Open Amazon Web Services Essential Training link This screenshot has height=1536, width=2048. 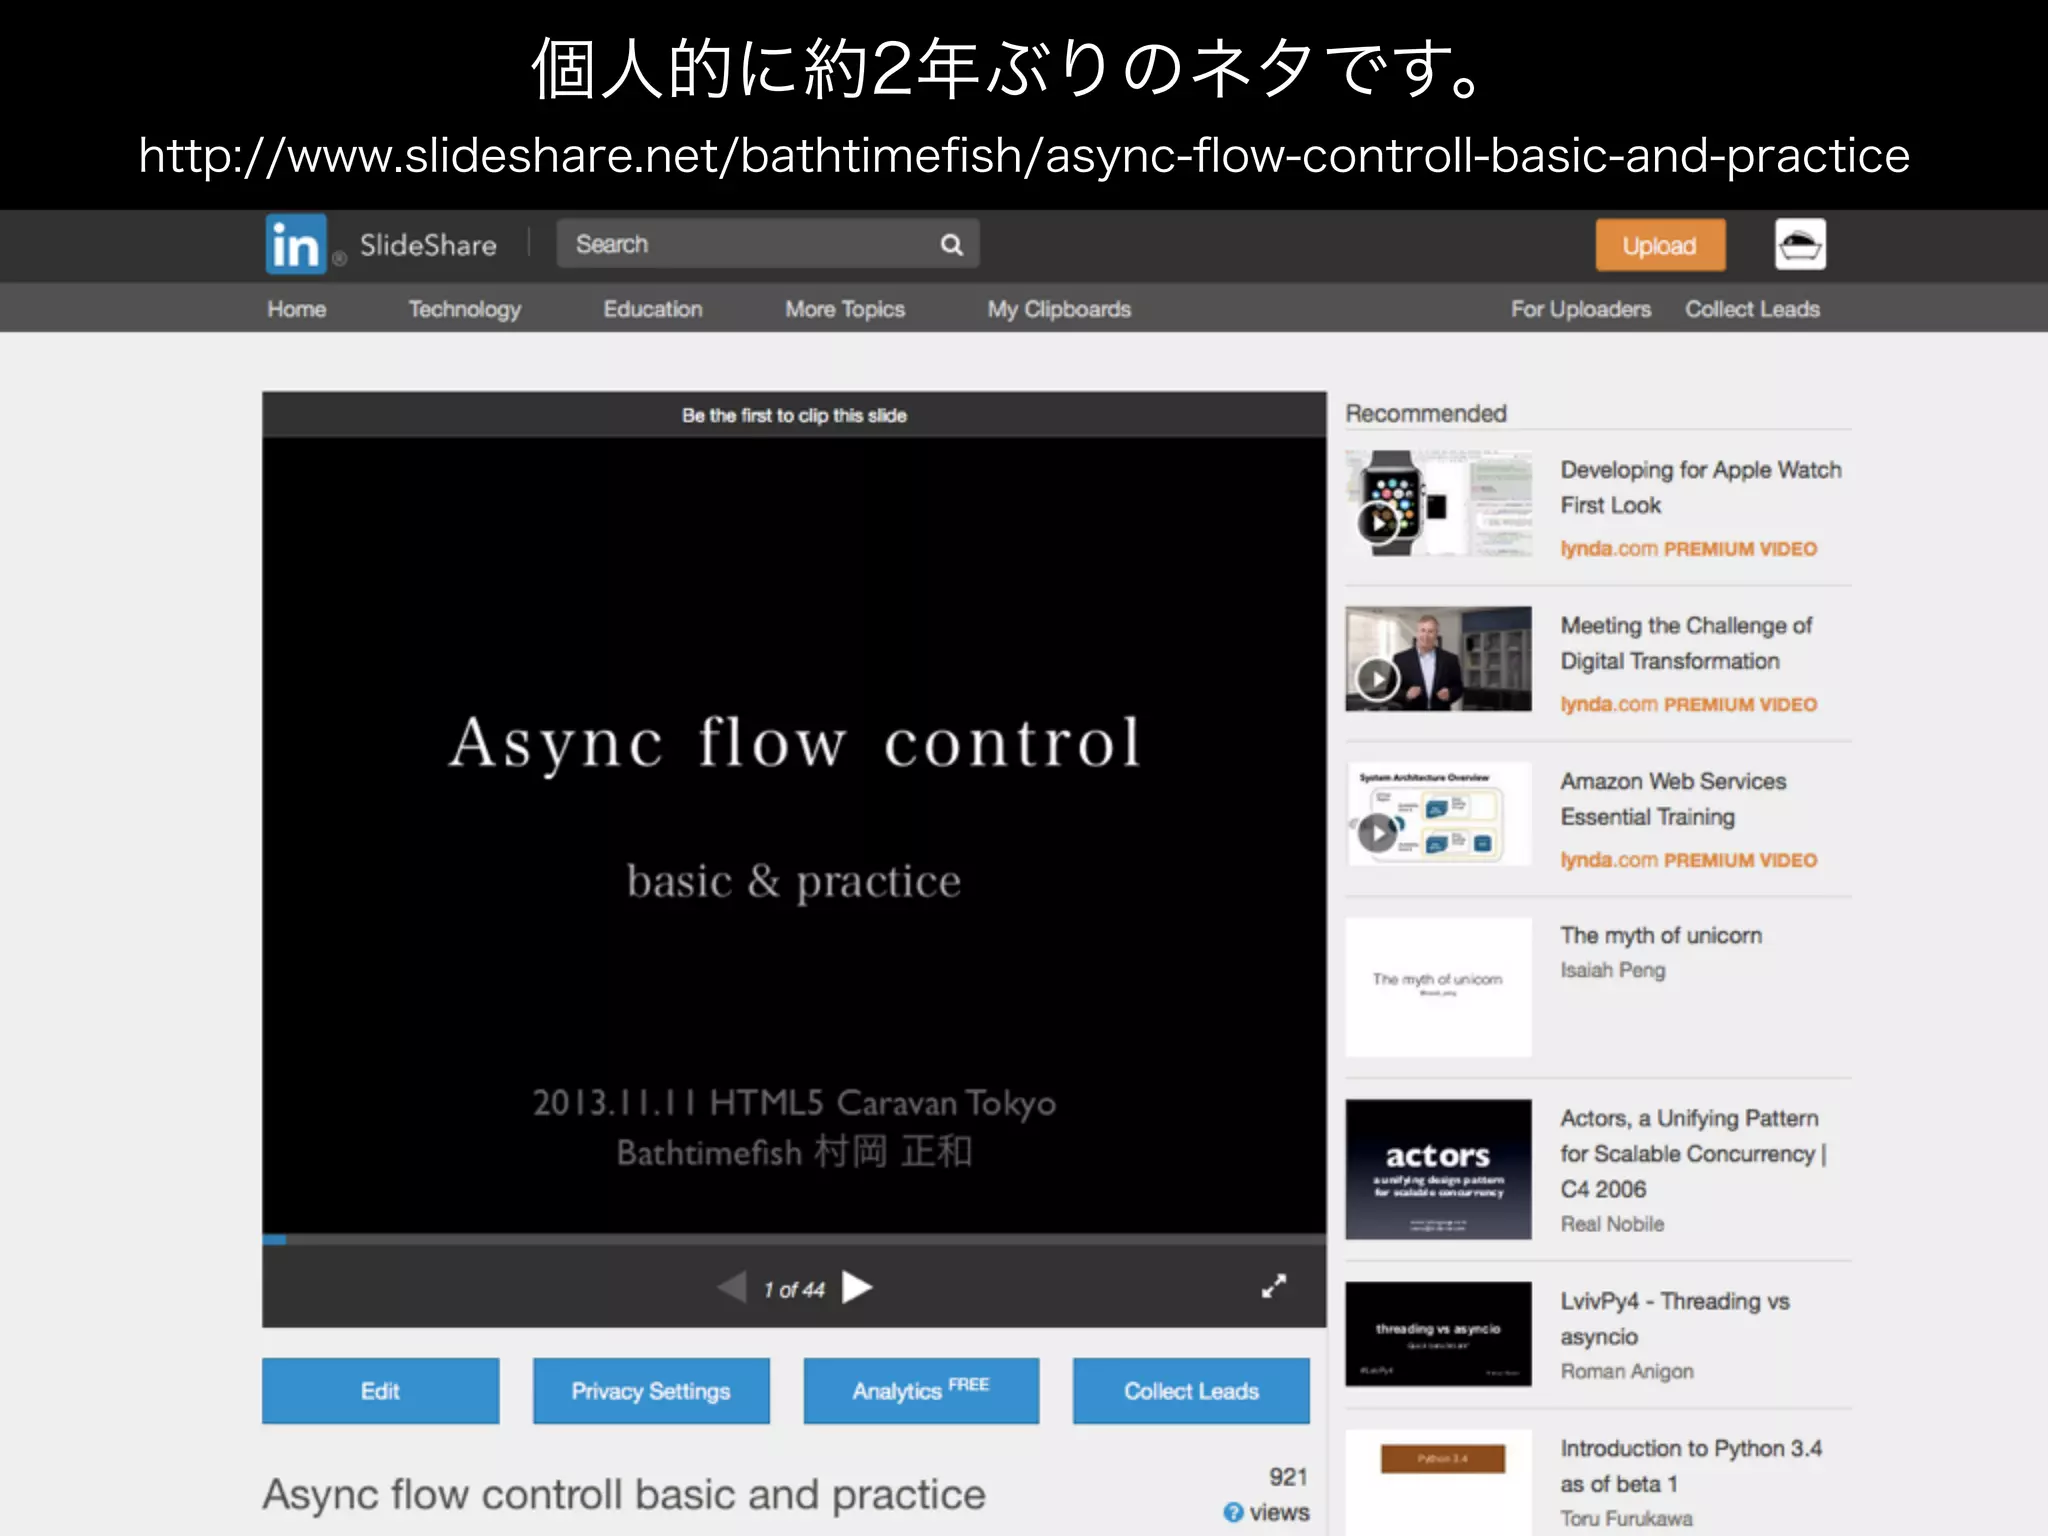(1673, 799)
